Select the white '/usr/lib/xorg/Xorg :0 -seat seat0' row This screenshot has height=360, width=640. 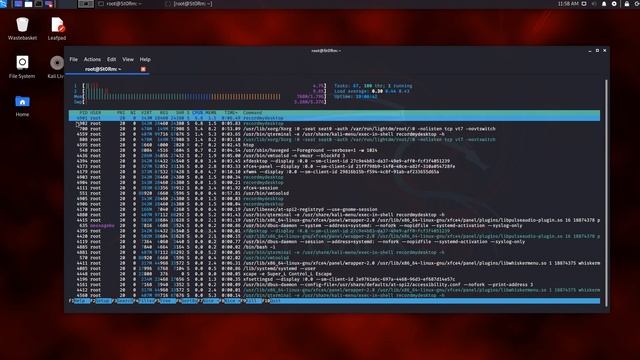pos(334,129)
